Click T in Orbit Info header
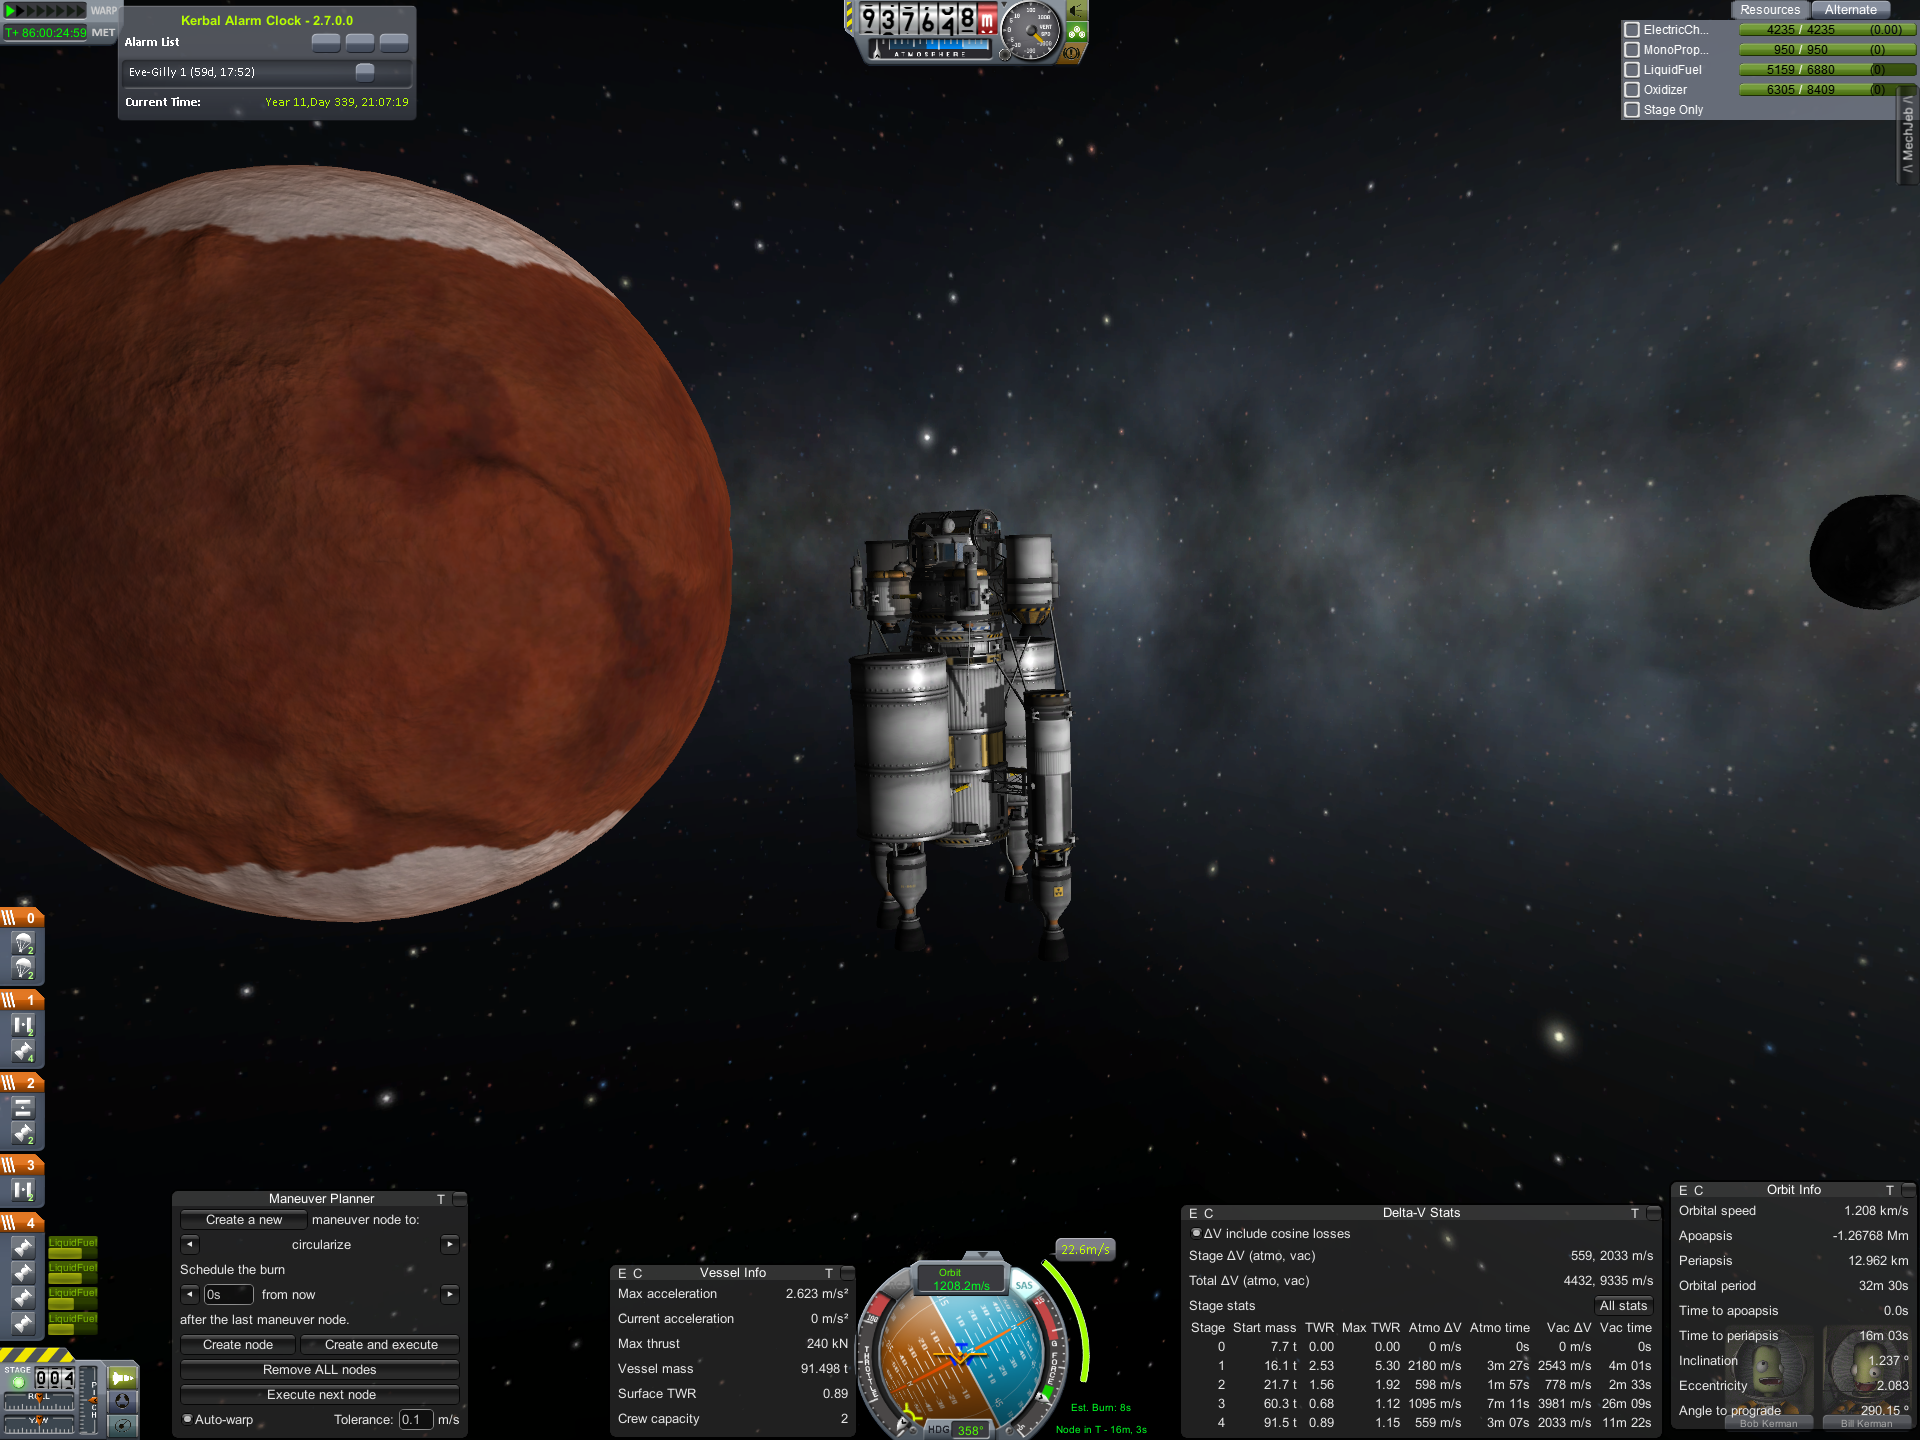The height and width of the screenshot is (1440, 1920). [x=1889, y=1190]
